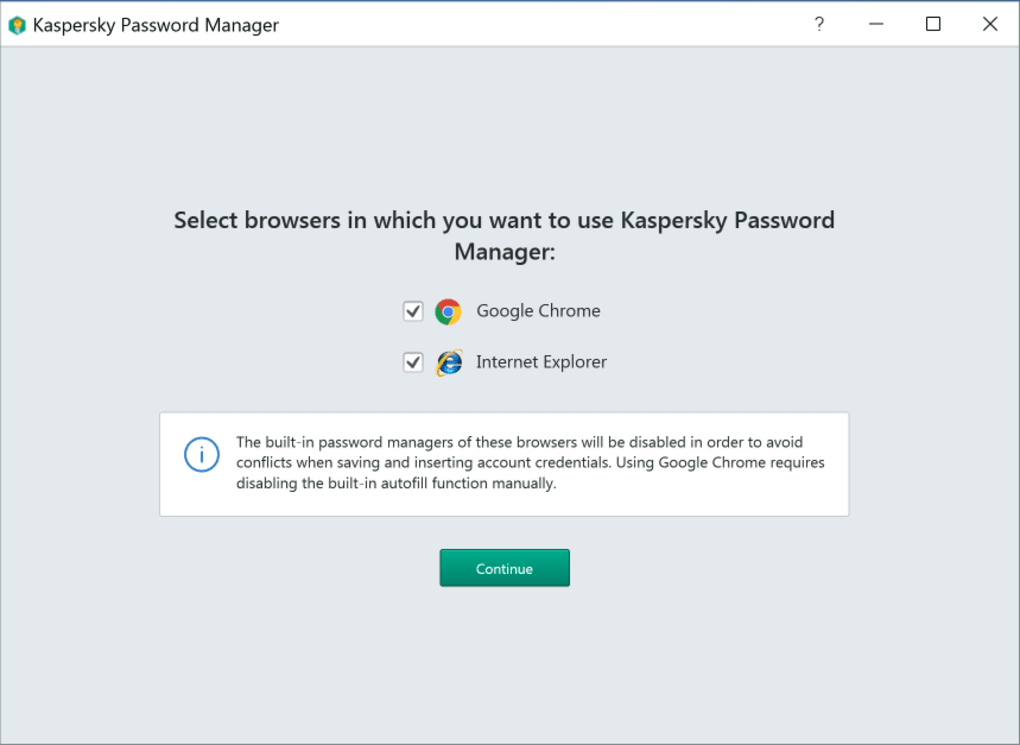
Task: Click the blue information circle icon
Action: click(201, 456)
